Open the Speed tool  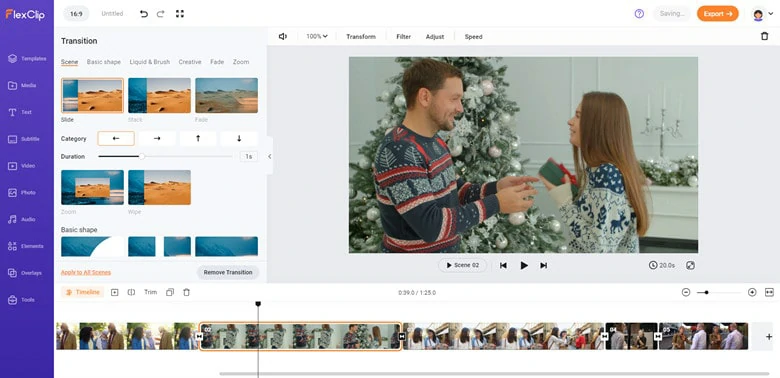coord(474,37)
